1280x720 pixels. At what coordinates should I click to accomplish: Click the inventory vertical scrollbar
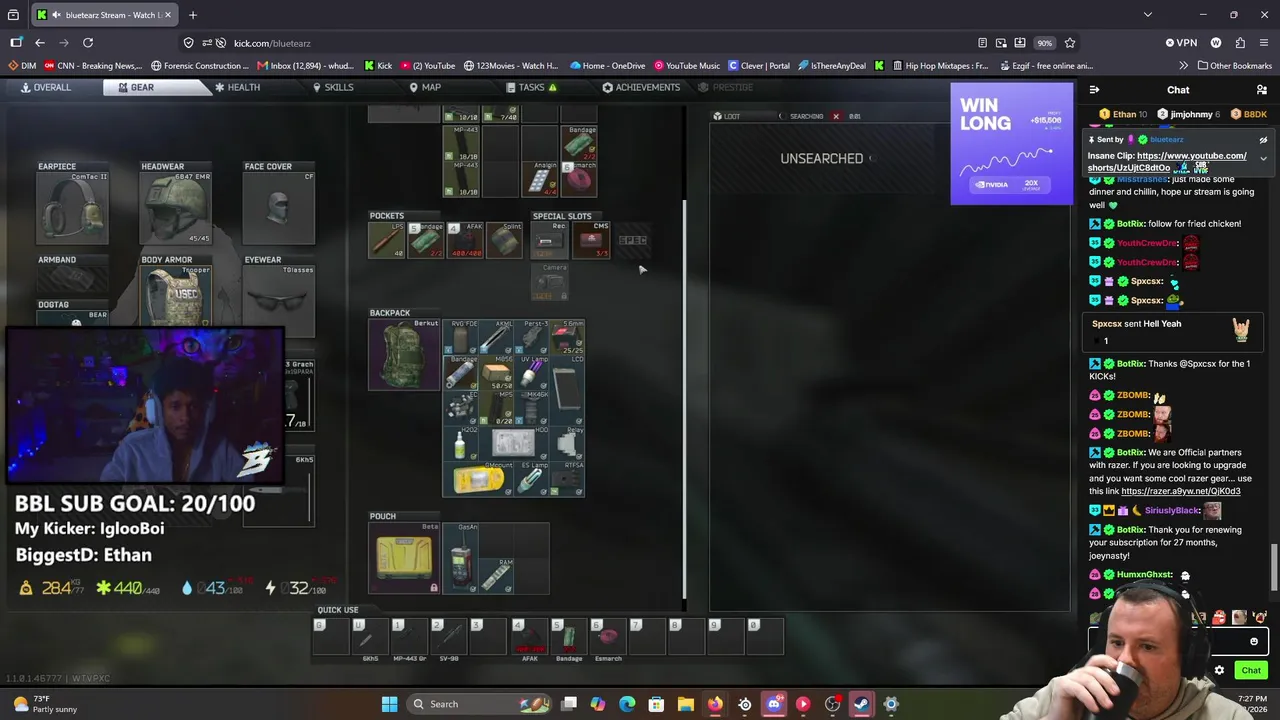coord(684,400)
